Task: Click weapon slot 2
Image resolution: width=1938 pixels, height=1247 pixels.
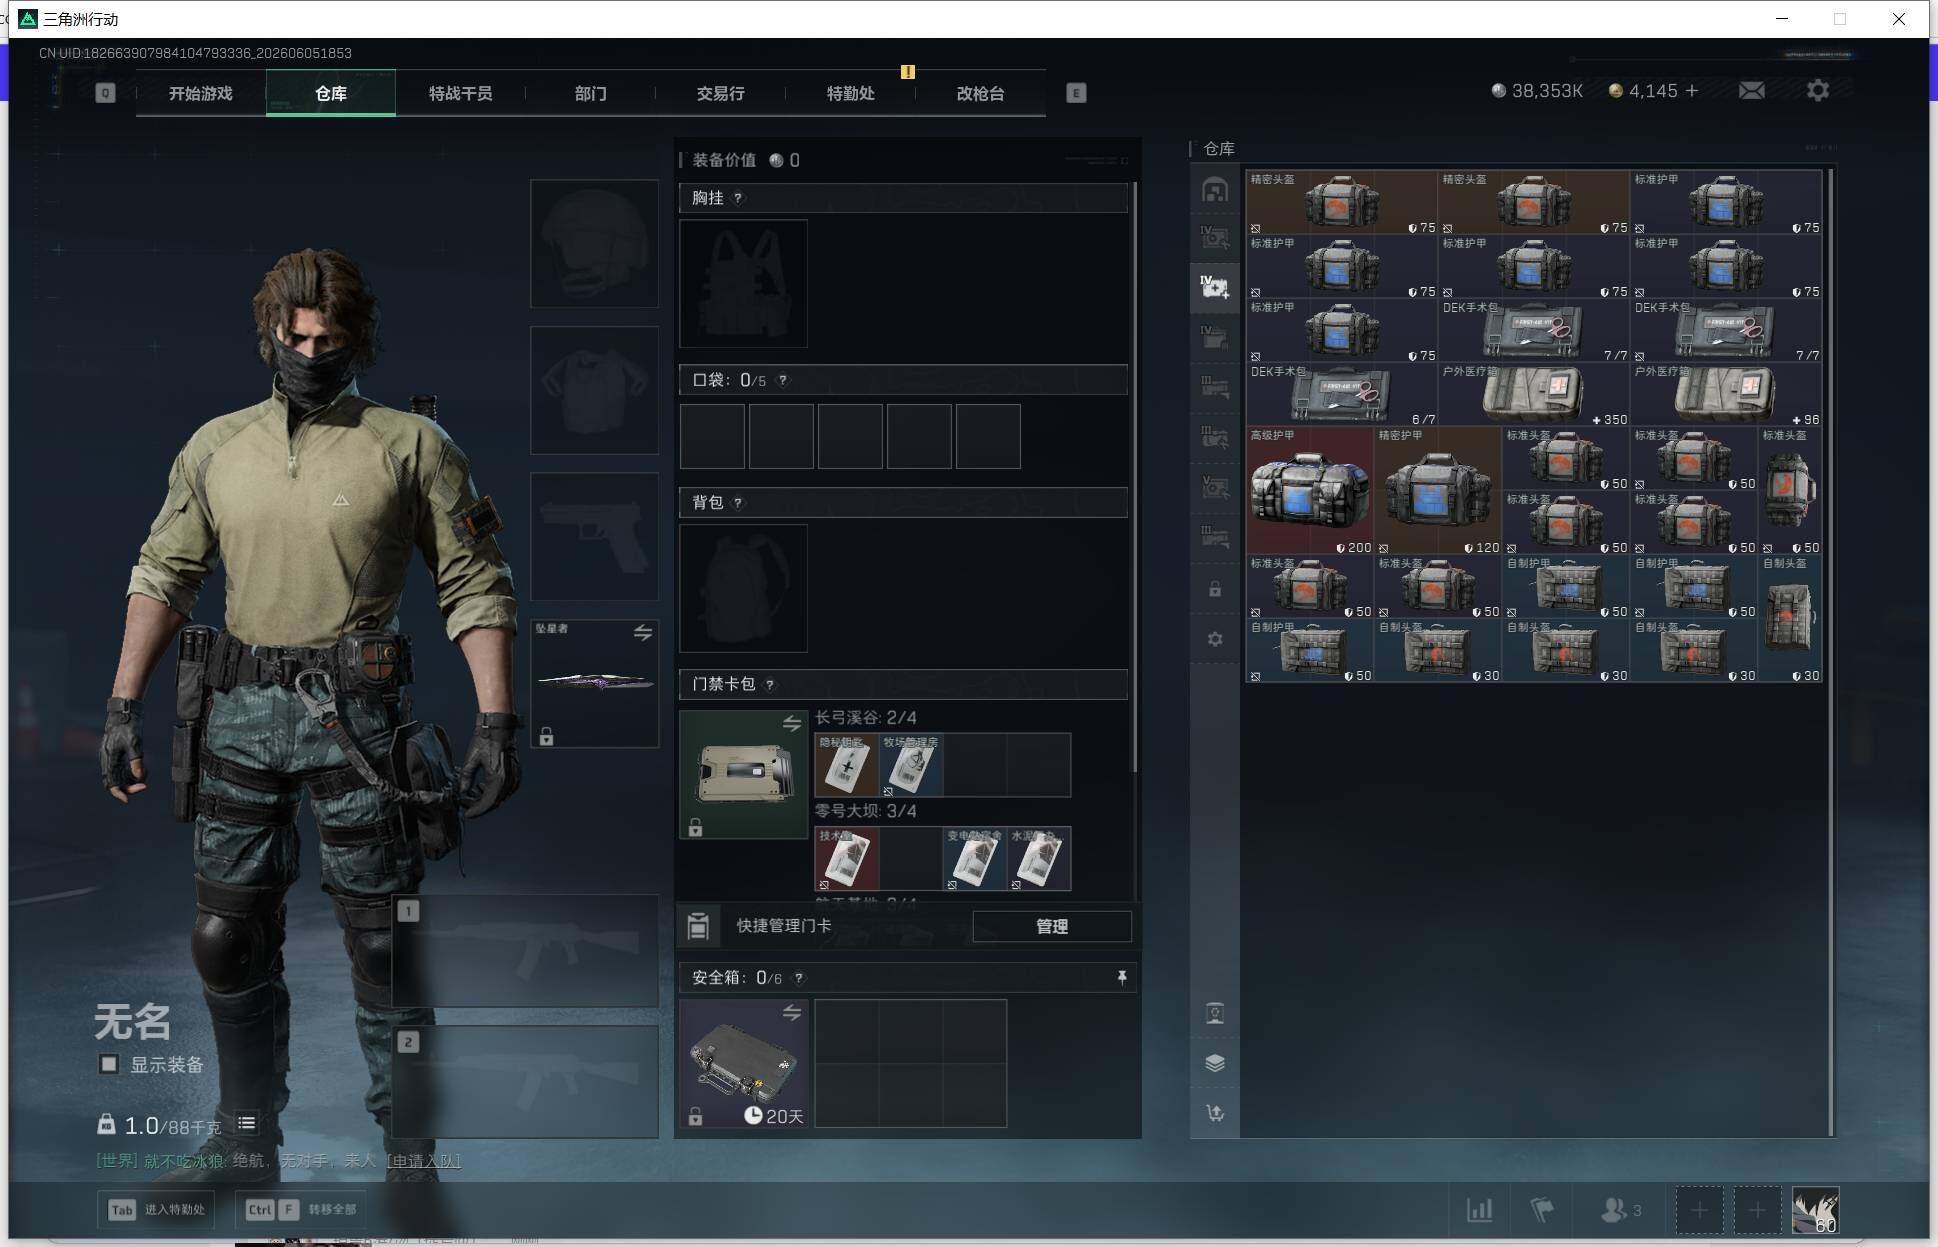Action: 525,1082
